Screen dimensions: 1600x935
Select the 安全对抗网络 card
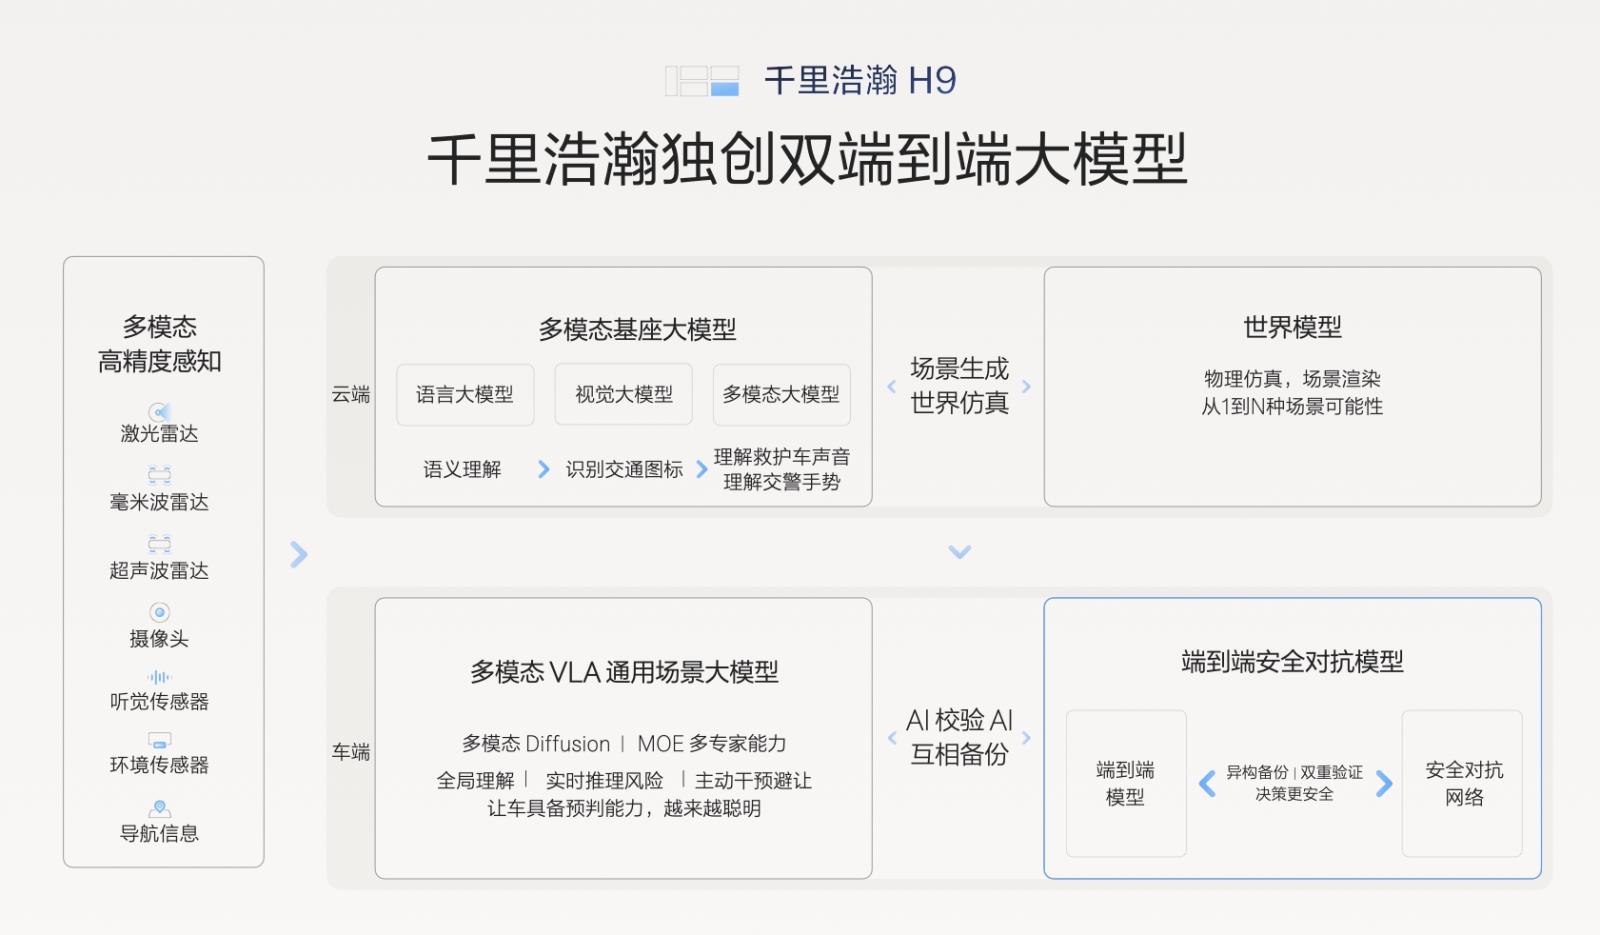tap(1463, 784)
